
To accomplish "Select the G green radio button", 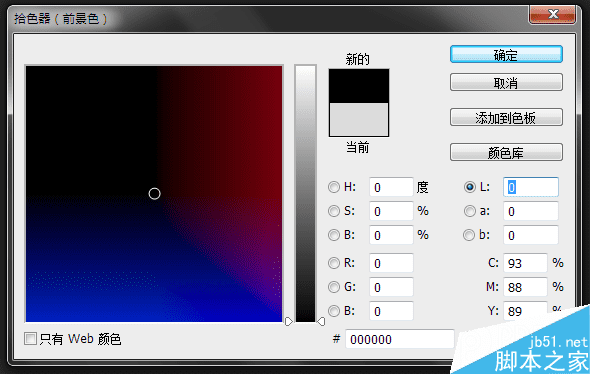I will click(334, 287).
